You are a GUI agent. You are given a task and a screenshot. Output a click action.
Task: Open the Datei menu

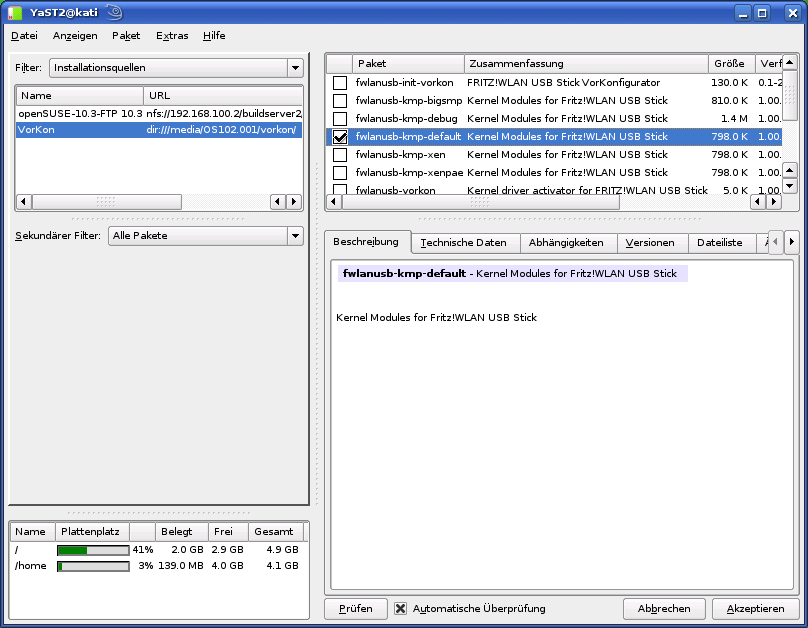24,36
